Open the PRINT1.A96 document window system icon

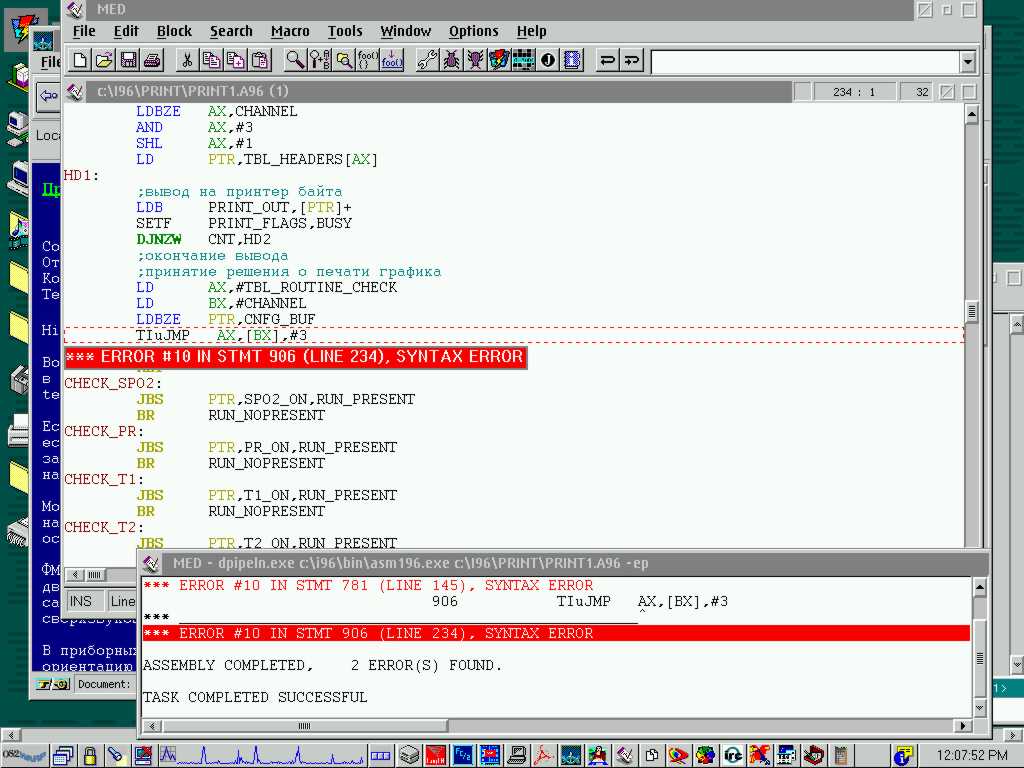tap(75, 91)
